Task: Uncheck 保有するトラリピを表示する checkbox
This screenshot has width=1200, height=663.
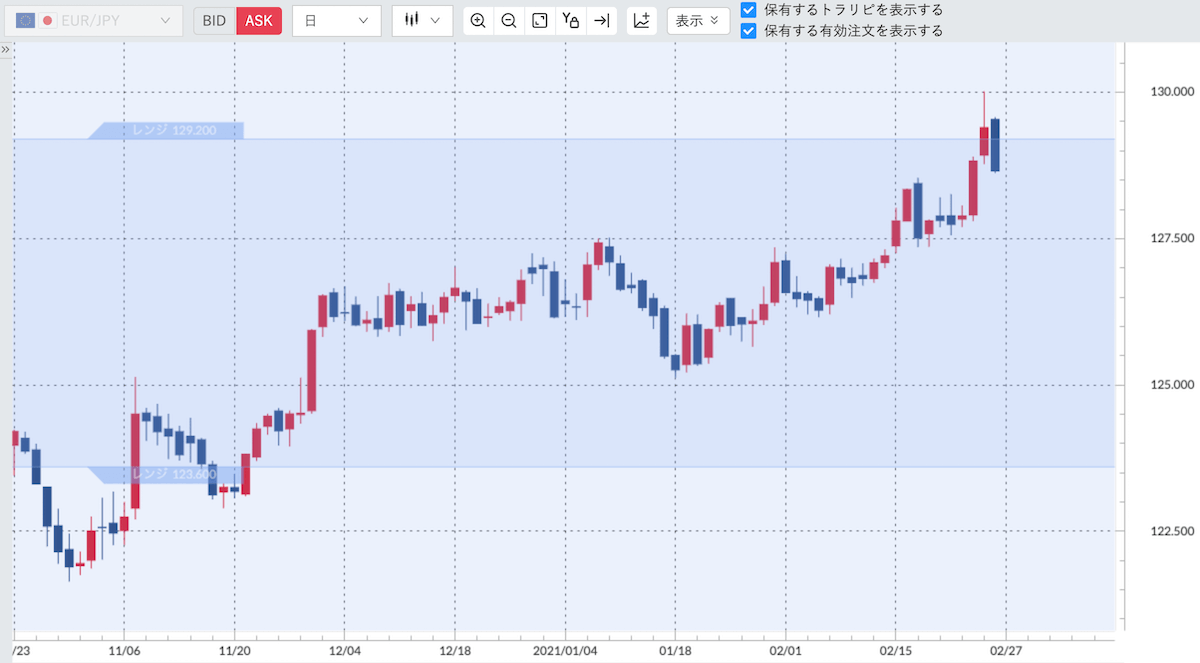Action: pos(748,9)
